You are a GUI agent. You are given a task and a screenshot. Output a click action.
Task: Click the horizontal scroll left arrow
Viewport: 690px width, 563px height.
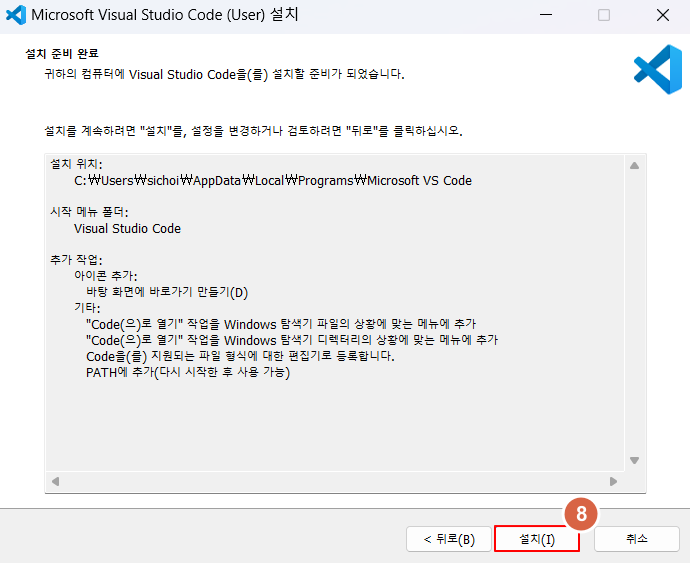pyautogui.click(x=55, y=481)
